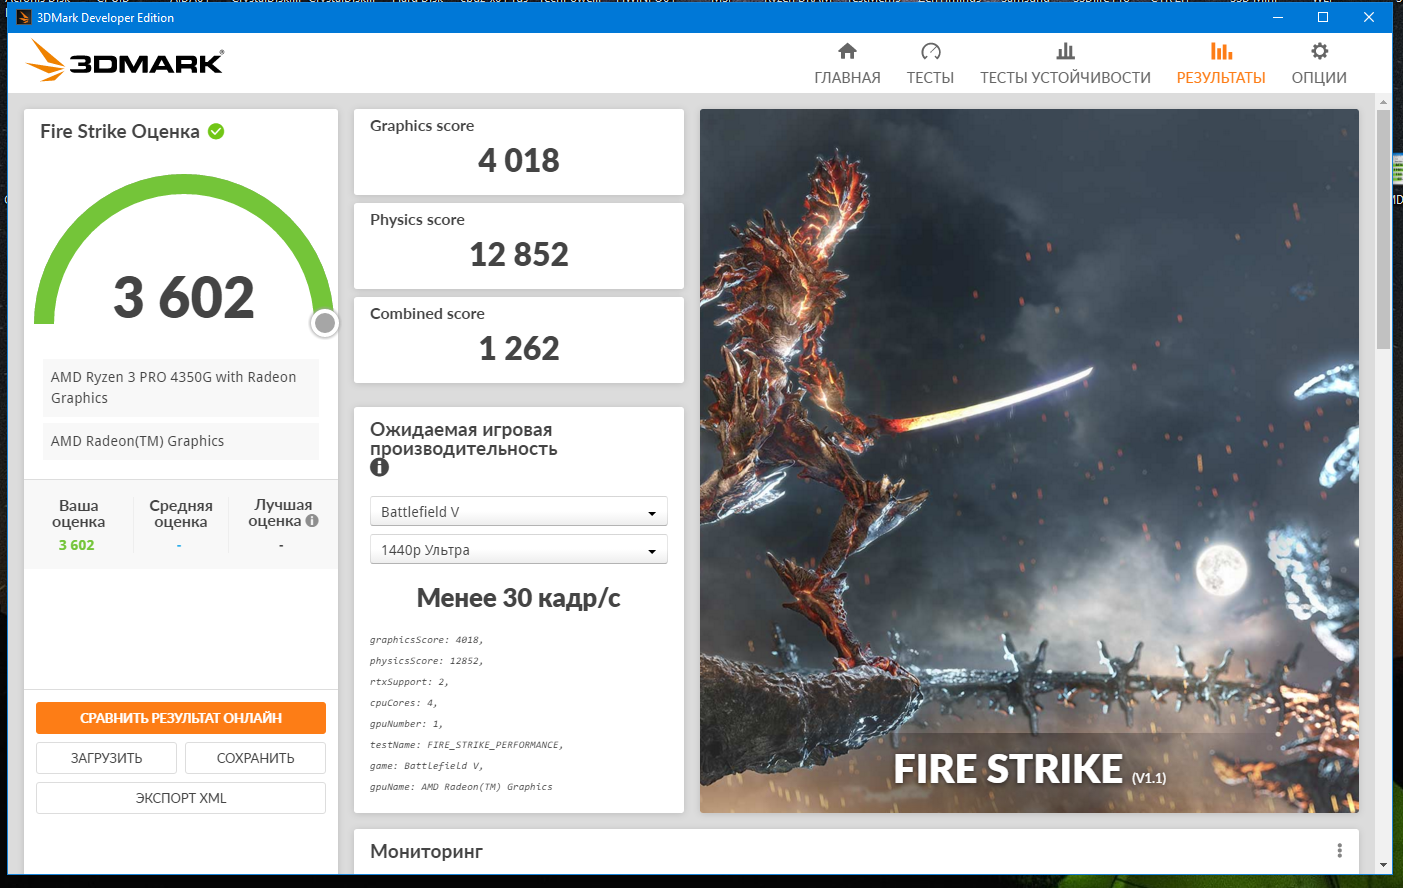
Task: Click the Stress Tests bar chart icon
Action: [x=1065, y=51]
